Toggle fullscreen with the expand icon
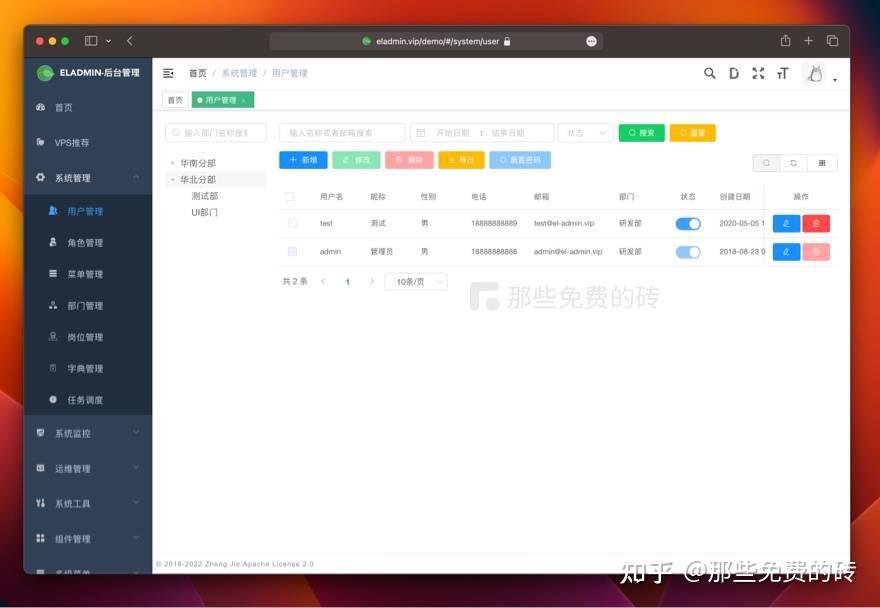Viewport: 880px width, 608px height. point(758,73)
